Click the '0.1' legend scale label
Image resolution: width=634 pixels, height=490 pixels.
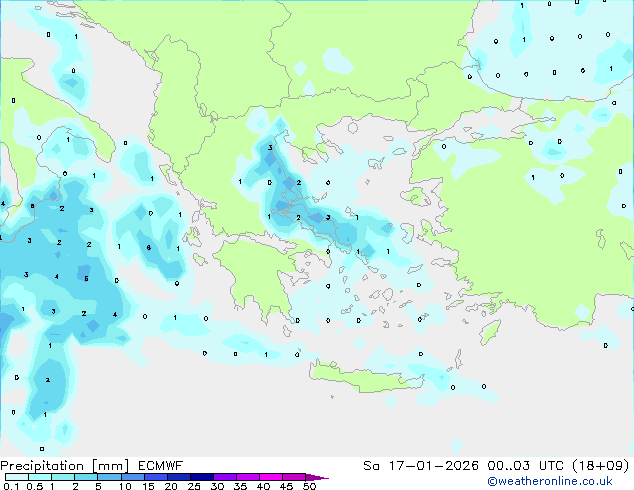coord(11,486)
